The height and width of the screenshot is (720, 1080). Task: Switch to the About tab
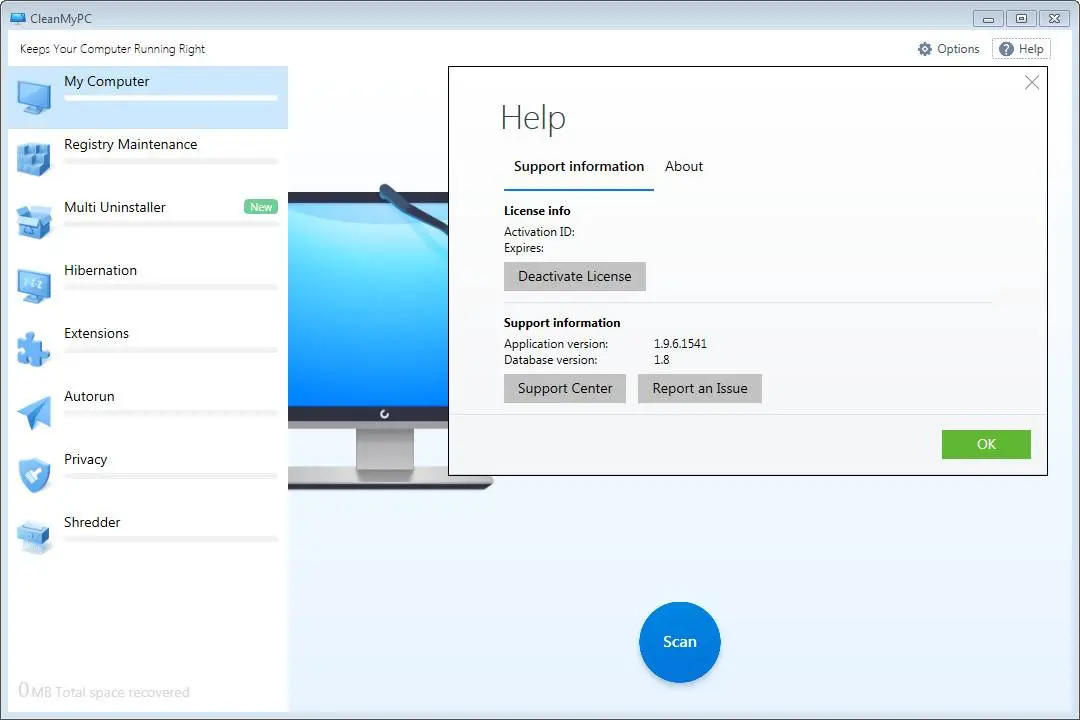[x=684, y=167]
